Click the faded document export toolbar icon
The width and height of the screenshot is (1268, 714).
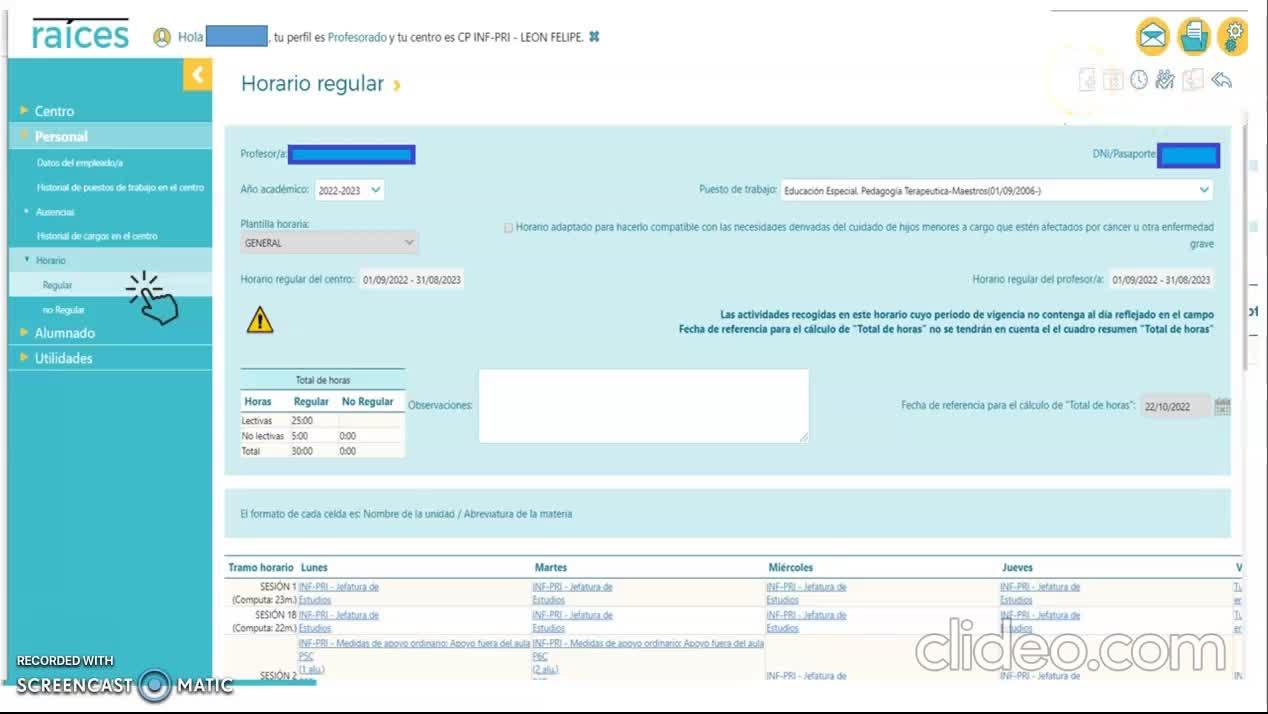click(1087, 81)
